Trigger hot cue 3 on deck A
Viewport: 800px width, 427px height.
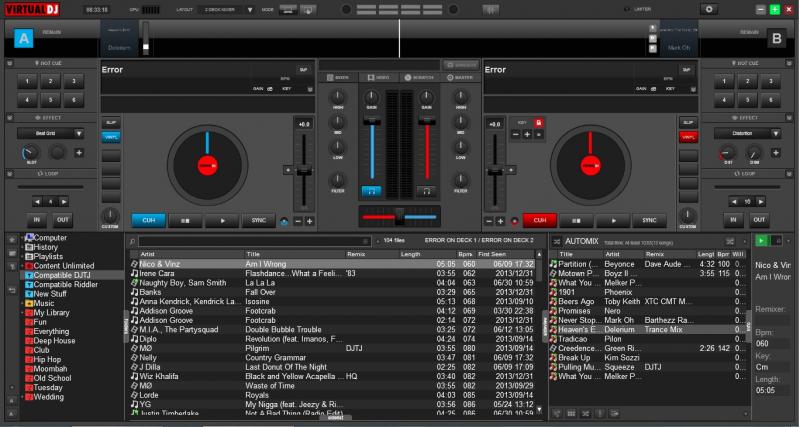pos(74,81)
